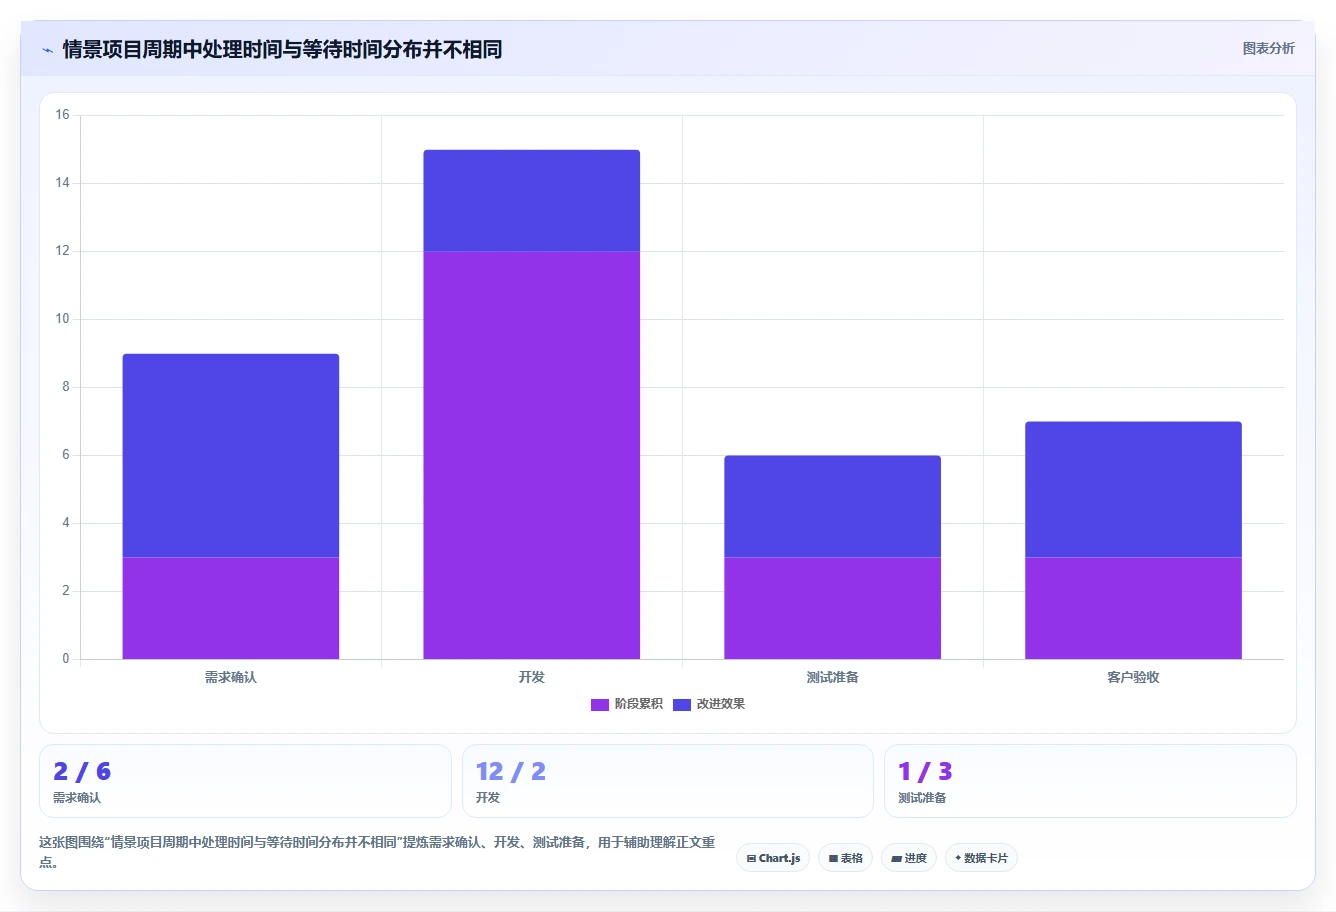Select the blue 改进效果 segment of 客户验收 bar
The width and height of the screenshot is (1336, 912).
click(x=1134, y=489)
